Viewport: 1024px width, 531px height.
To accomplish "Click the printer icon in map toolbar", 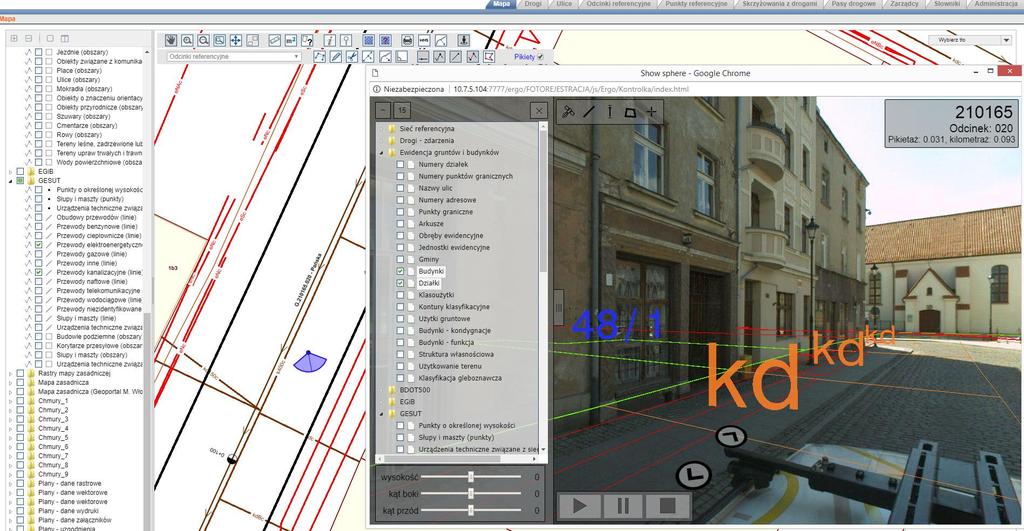I will click(x=407, y=40).
